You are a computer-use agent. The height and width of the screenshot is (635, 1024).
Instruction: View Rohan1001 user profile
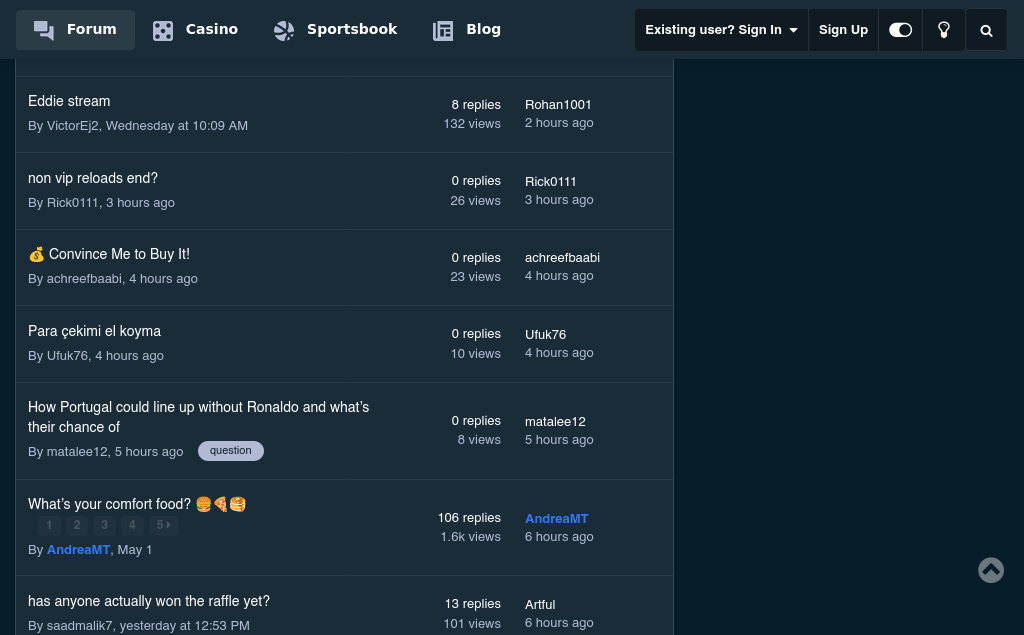click(x=558, y=105)
